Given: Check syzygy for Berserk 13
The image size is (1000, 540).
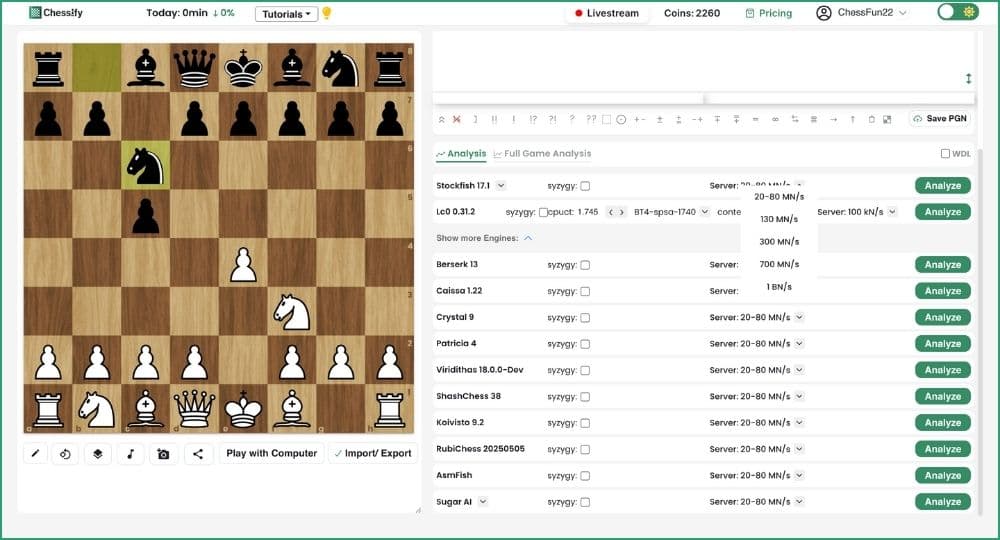Looking at the screenshot, I should pyautogui.click(x=585, y=265).
